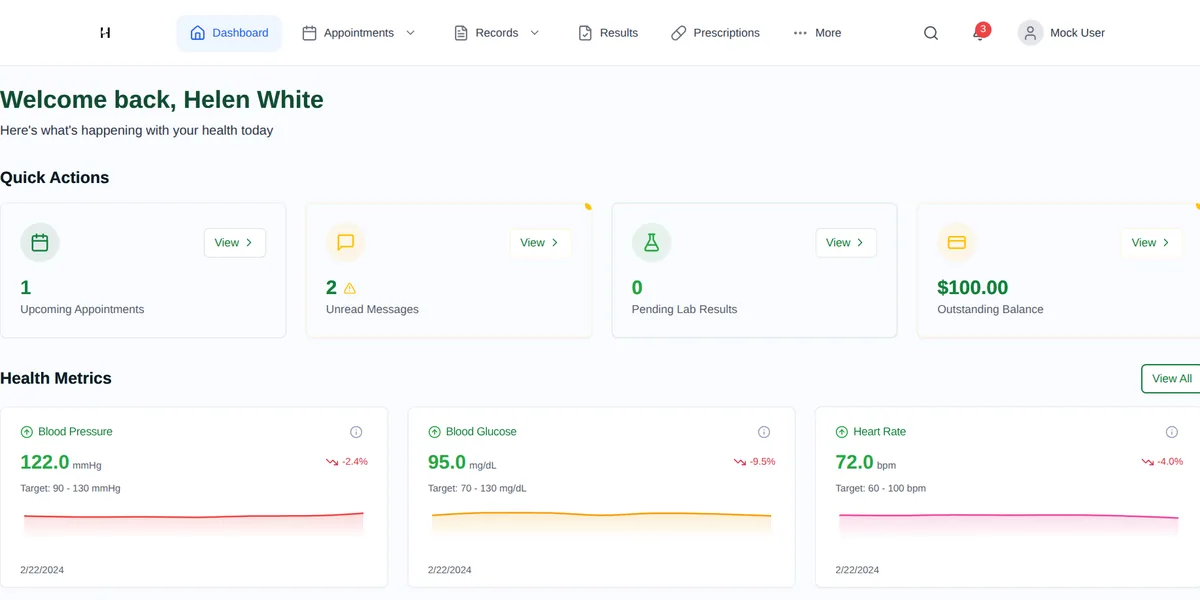This screenshot has height=600, width=1200.
Task: Open the Appointments menu
Action: pos(359,33)
